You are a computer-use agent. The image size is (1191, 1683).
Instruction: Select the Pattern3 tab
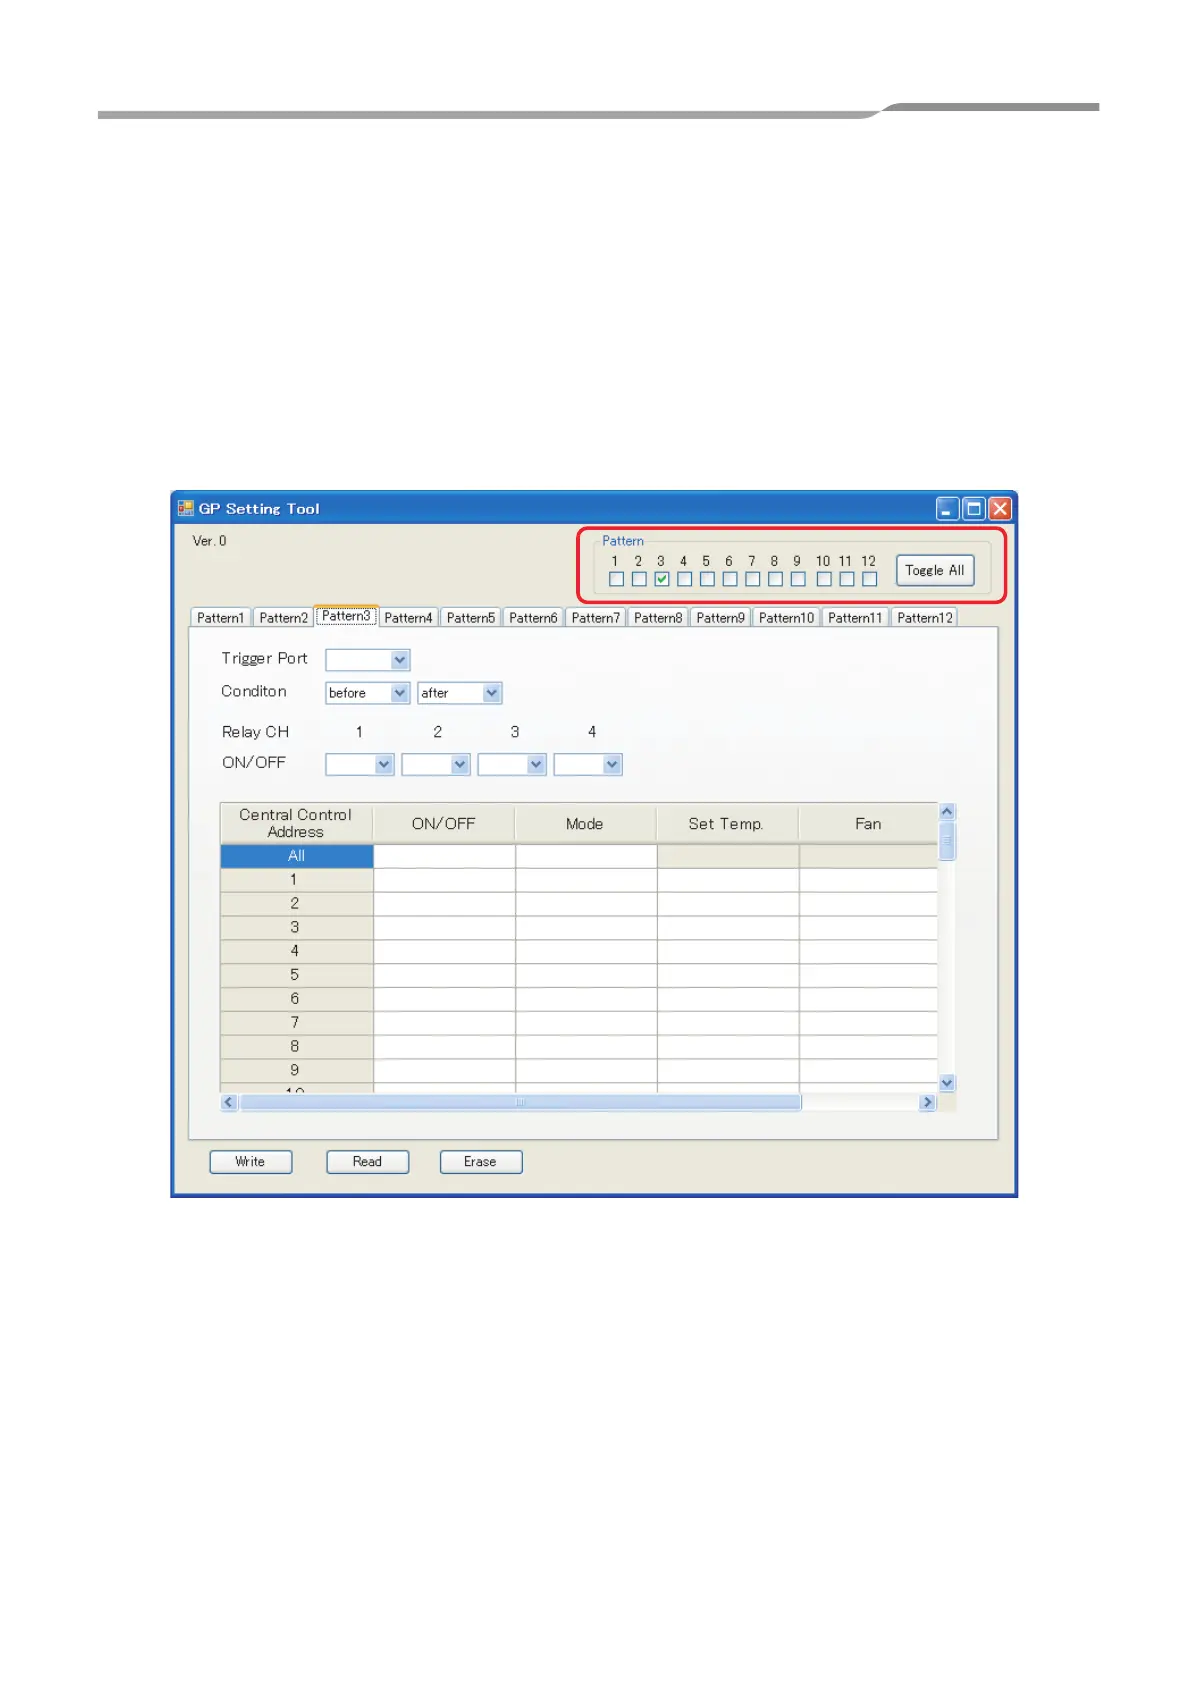click(x=346, y=616)
